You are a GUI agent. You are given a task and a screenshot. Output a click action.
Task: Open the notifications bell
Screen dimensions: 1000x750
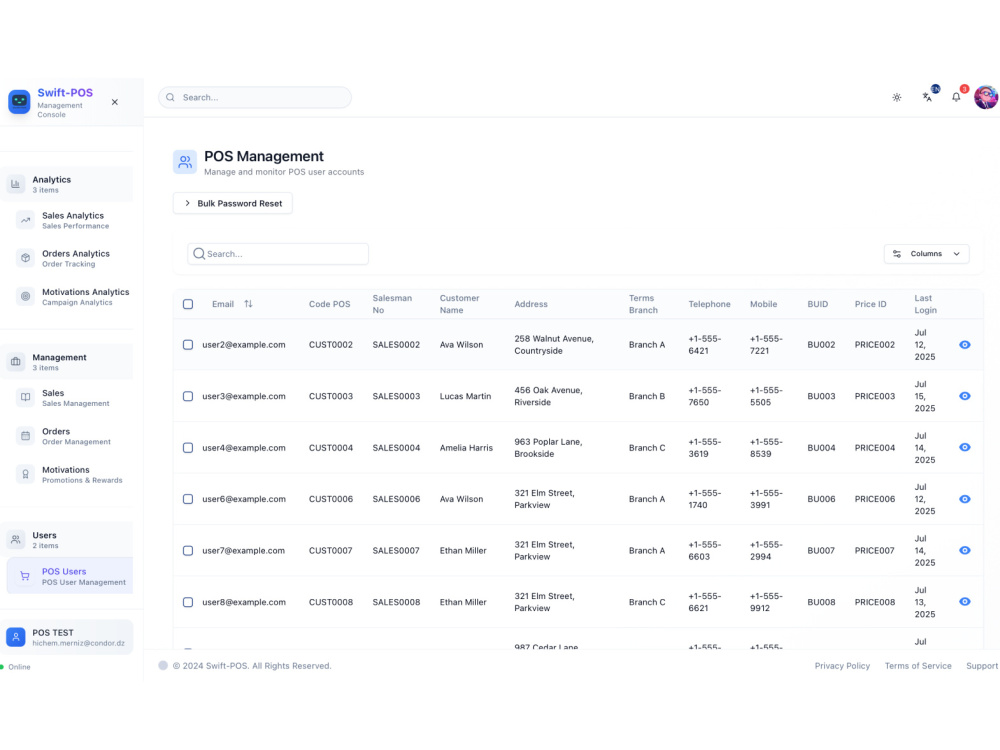[956, 98]
